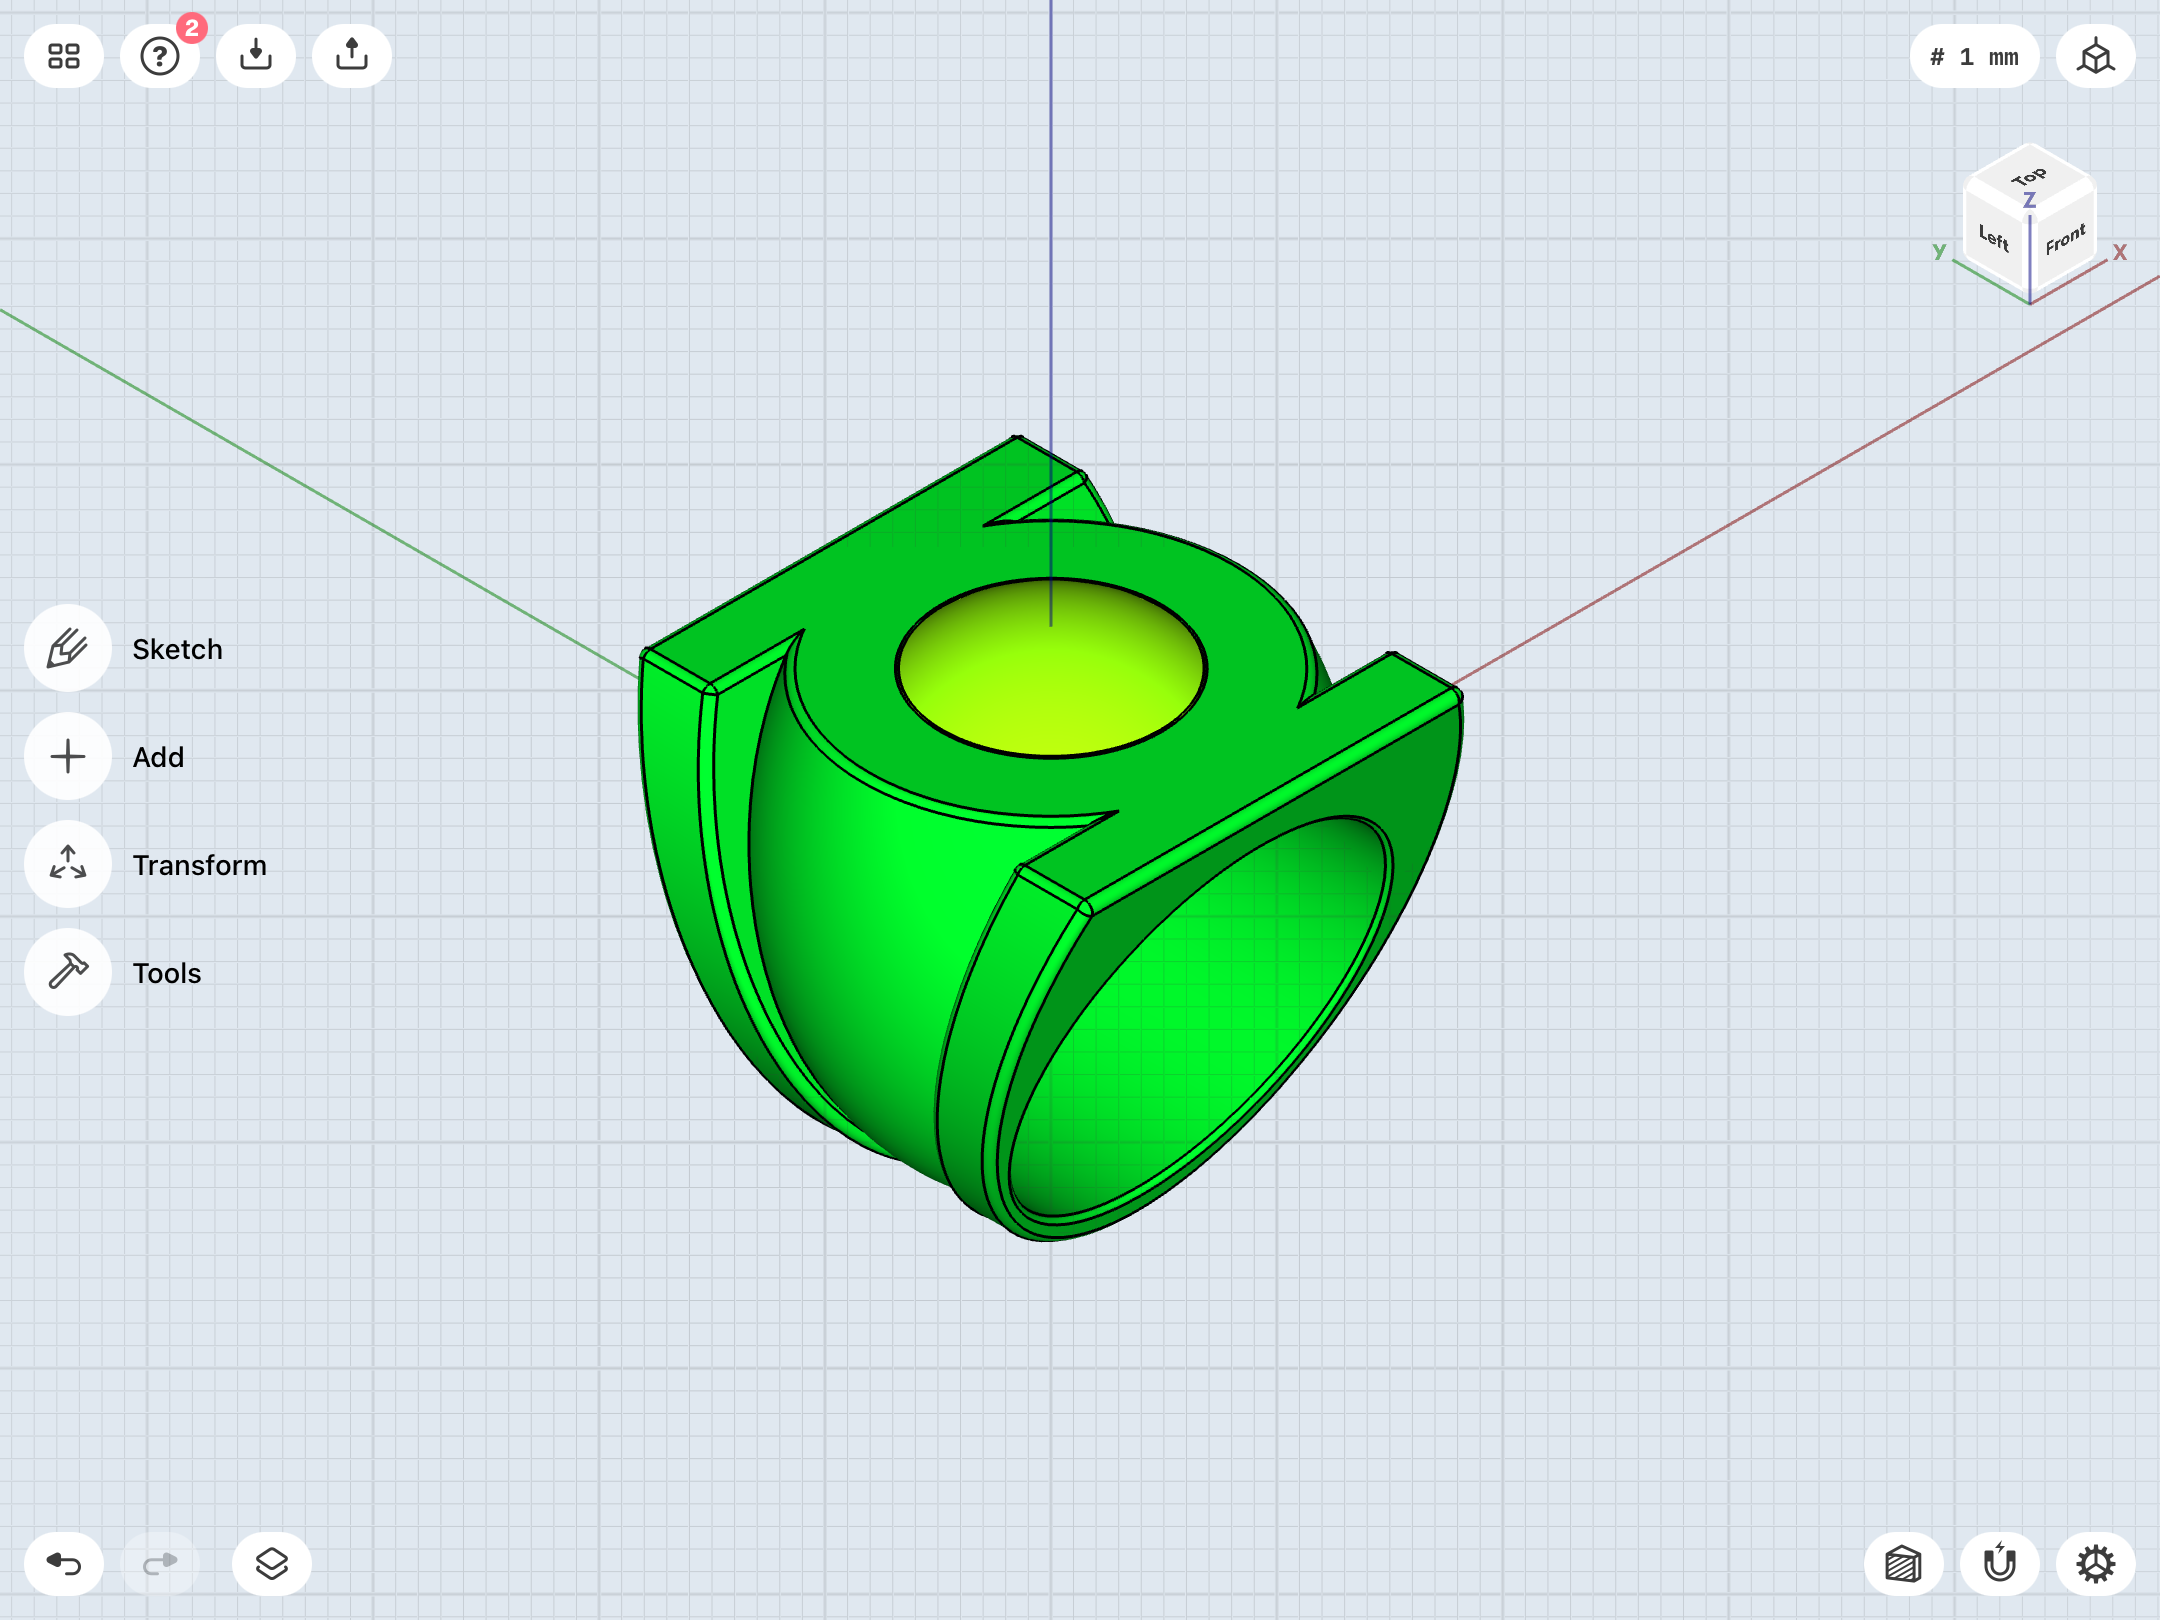Open the Tools menu label

[x=167, y=973]
